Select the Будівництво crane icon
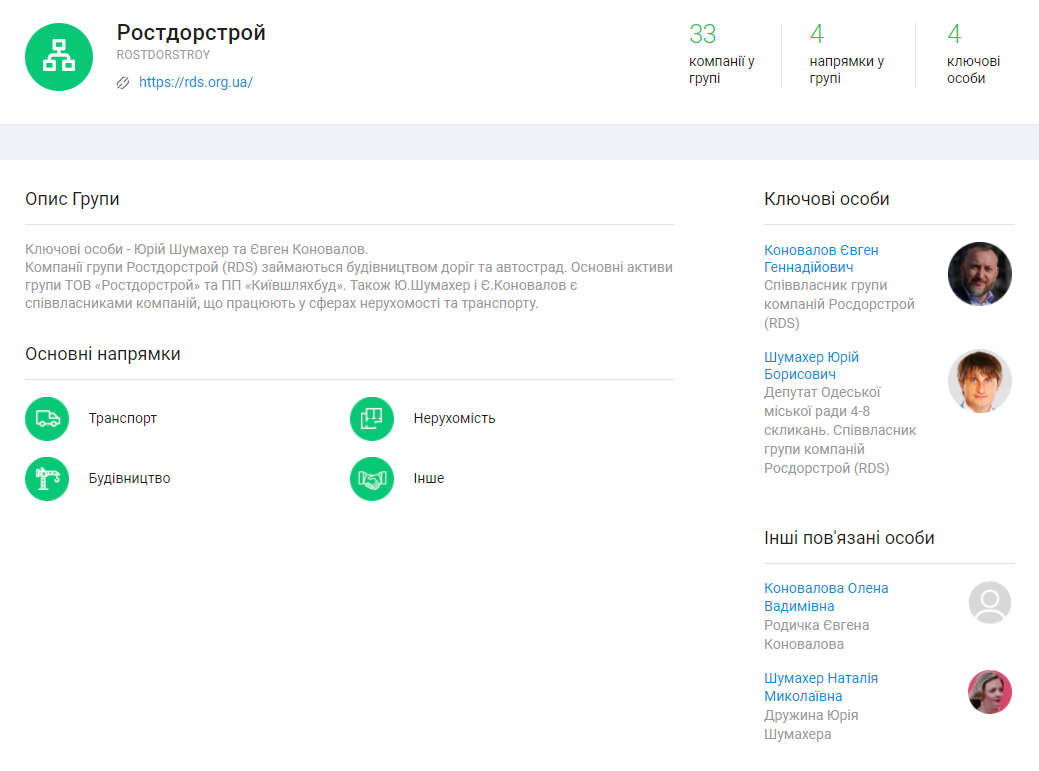Image resolution: width=1039 pixels, height=771 pixels. (x=47, y=479)
